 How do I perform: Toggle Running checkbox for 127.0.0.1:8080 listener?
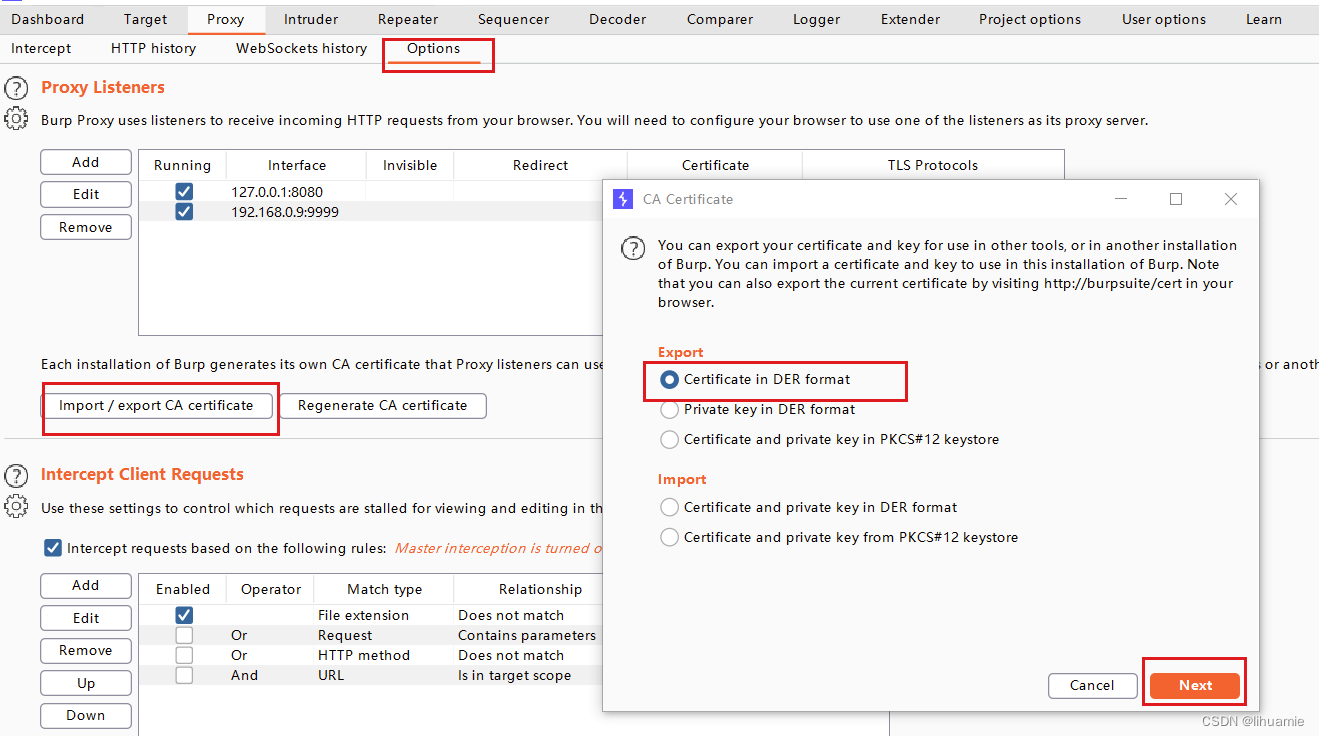184,191
